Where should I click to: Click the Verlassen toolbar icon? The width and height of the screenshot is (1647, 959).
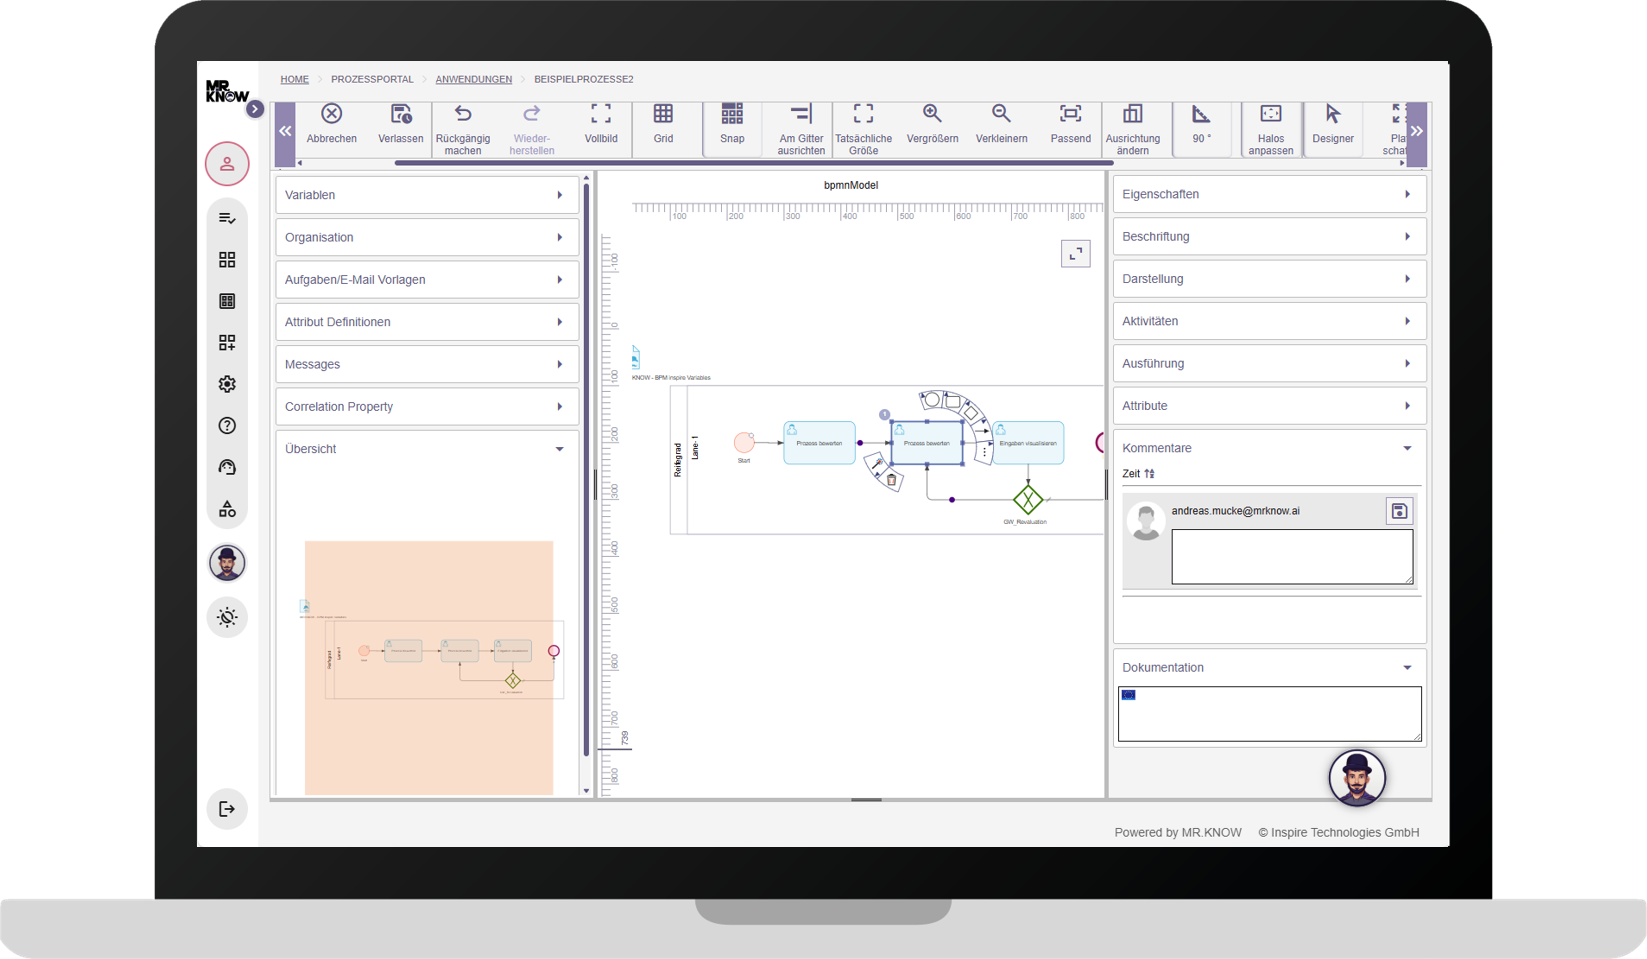click(x=401, y=114)
